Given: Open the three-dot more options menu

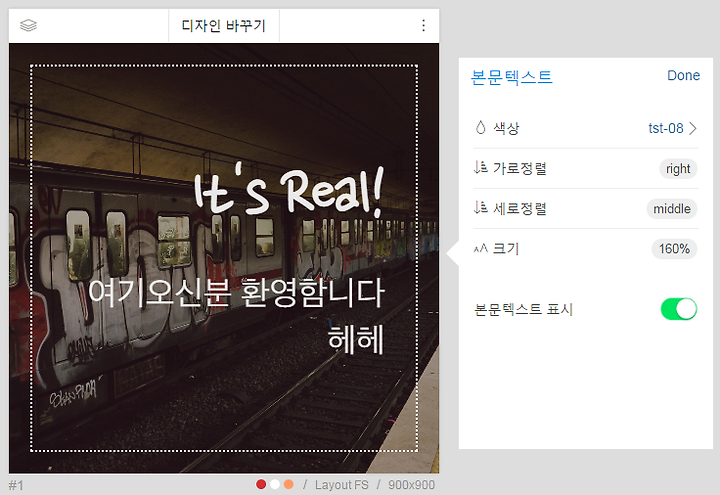Looking at the screenshot, I should pos(423,25).
